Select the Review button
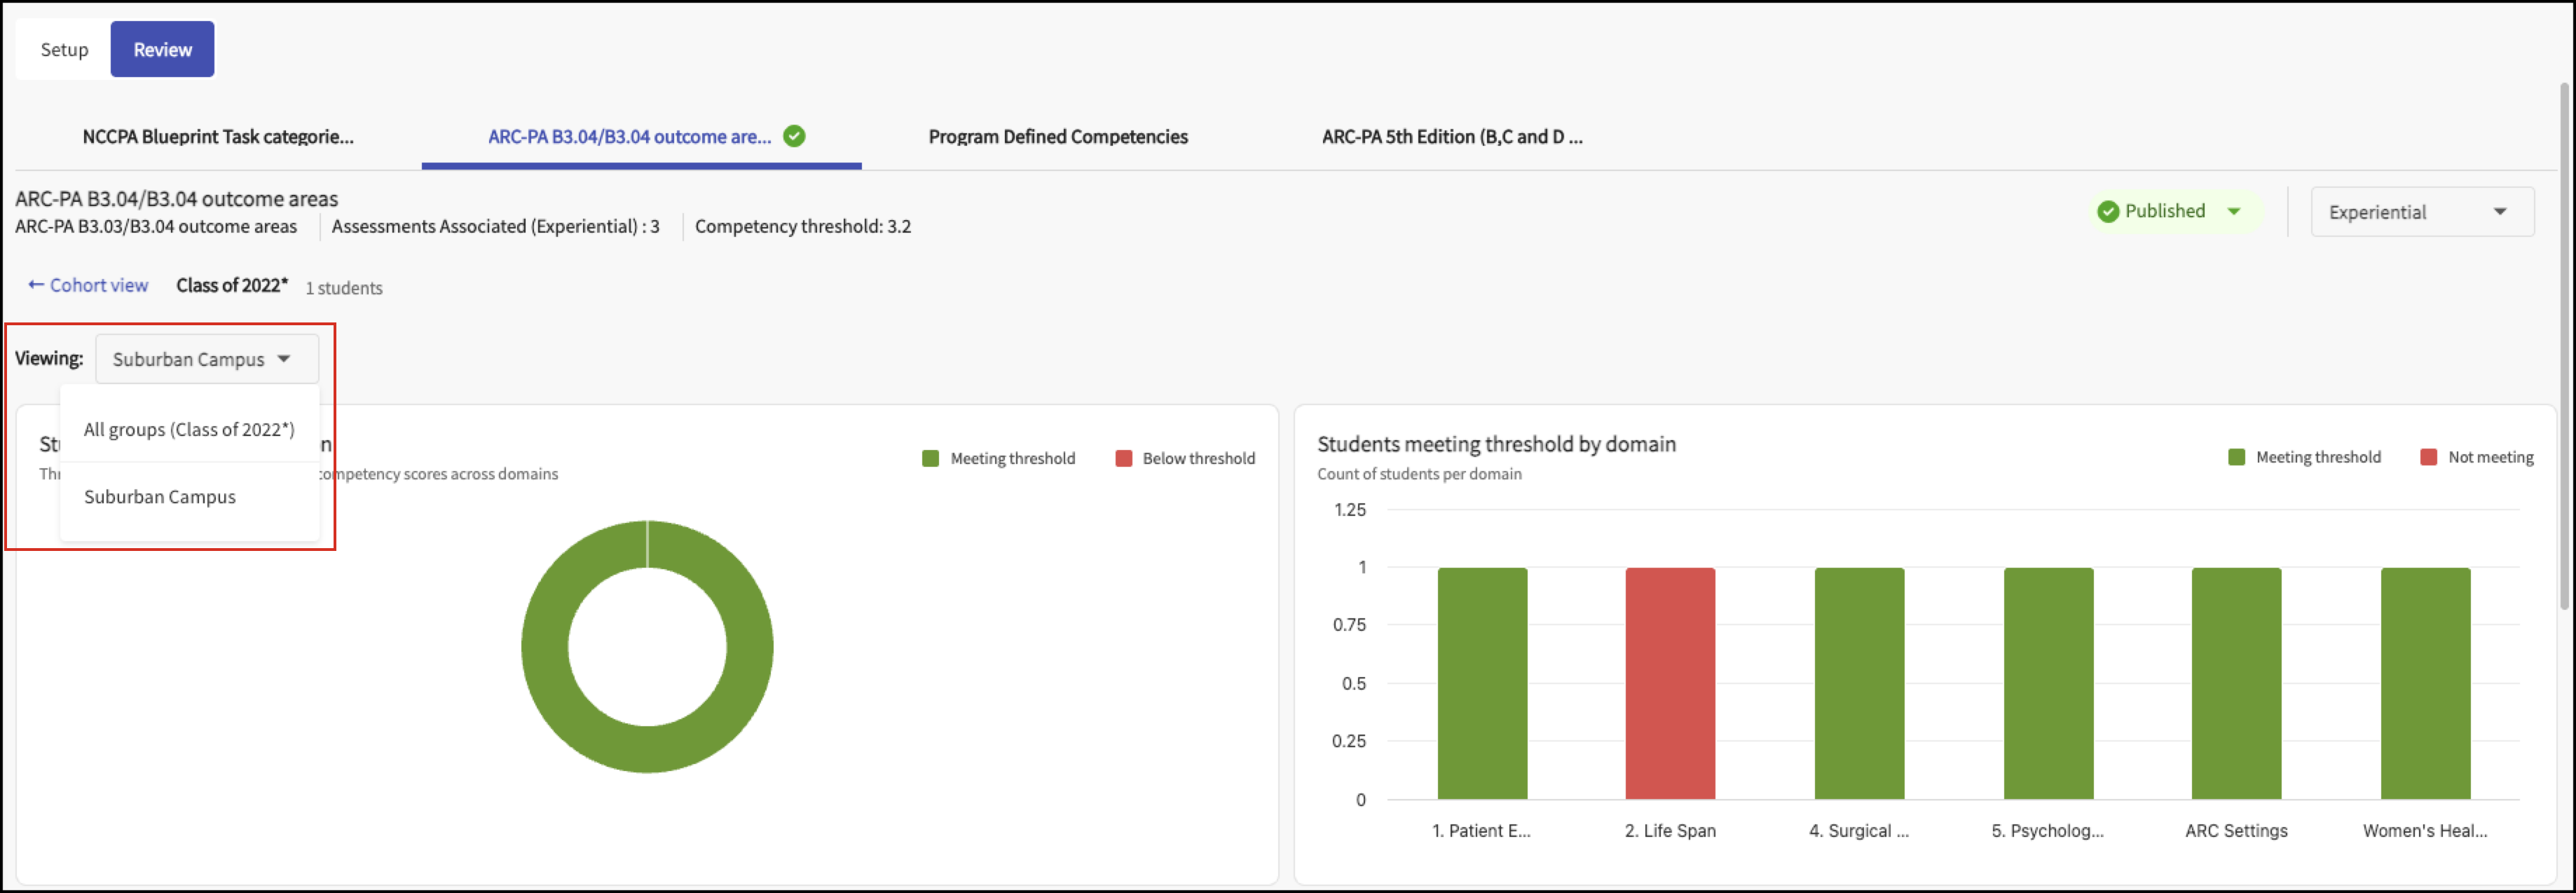Viewport: 2576px width, 893px height. pos(162,49)
